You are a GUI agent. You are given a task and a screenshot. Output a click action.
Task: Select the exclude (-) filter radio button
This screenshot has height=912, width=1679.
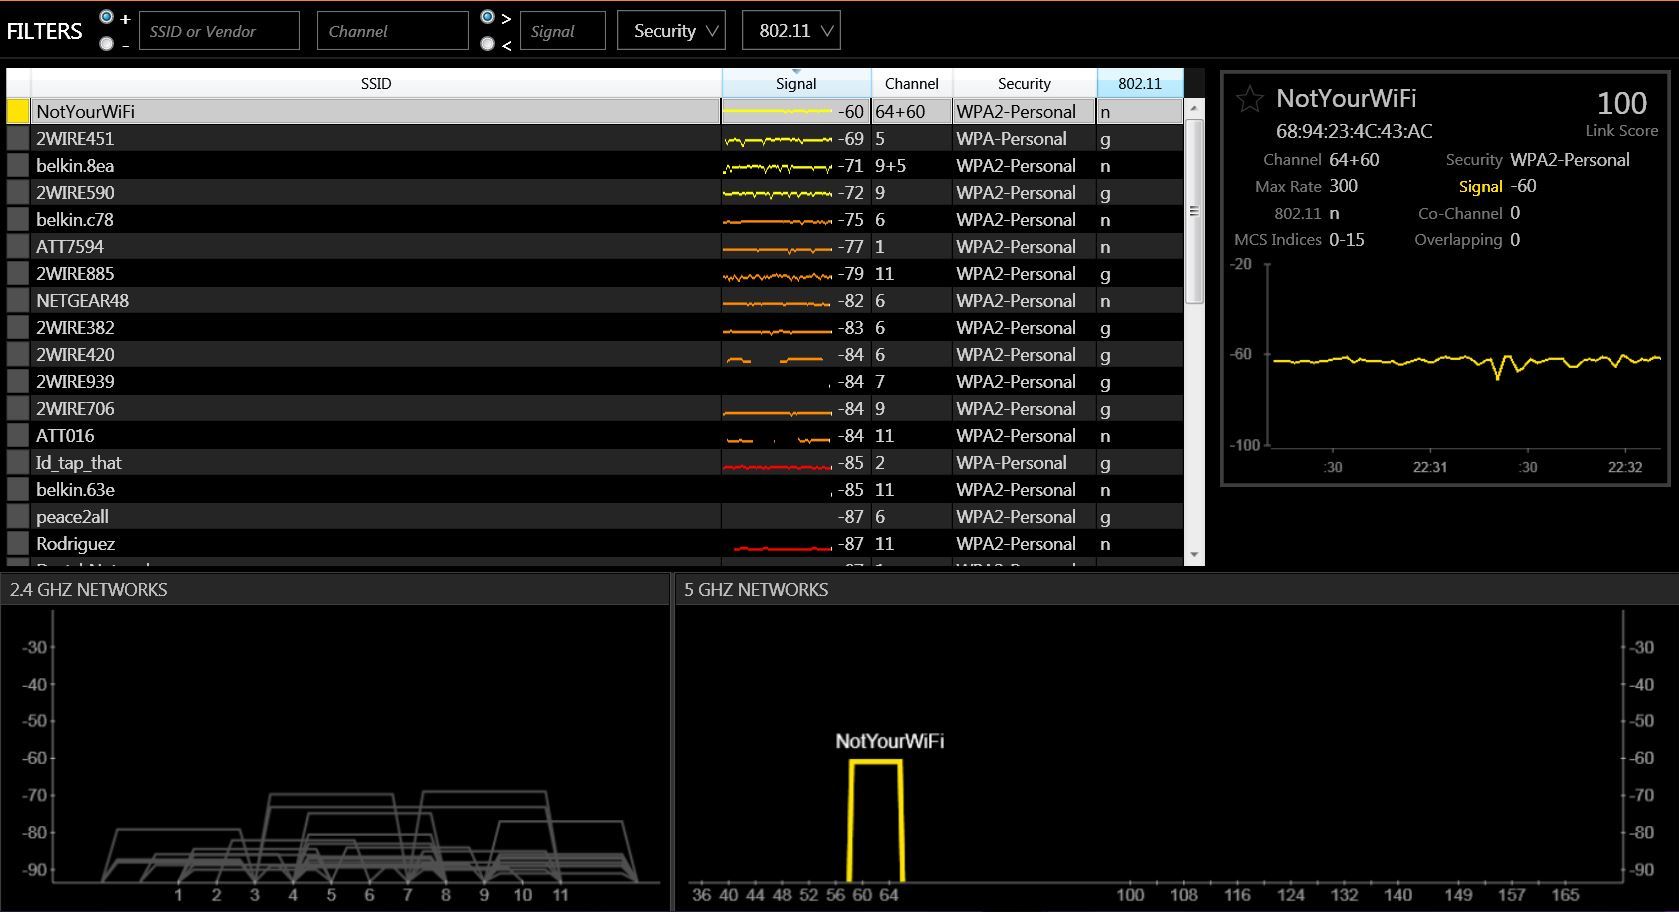[106, 43]
